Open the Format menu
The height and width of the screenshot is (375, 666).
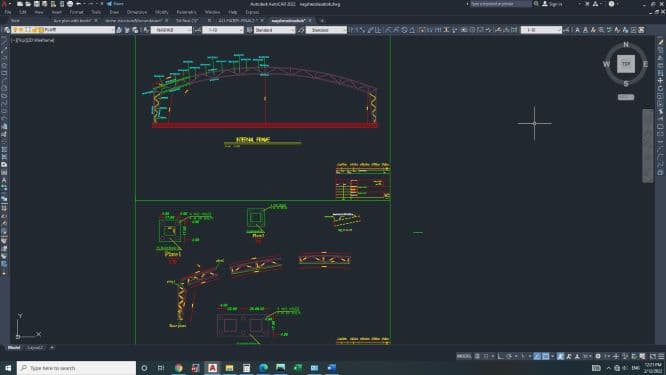[76, 12]
